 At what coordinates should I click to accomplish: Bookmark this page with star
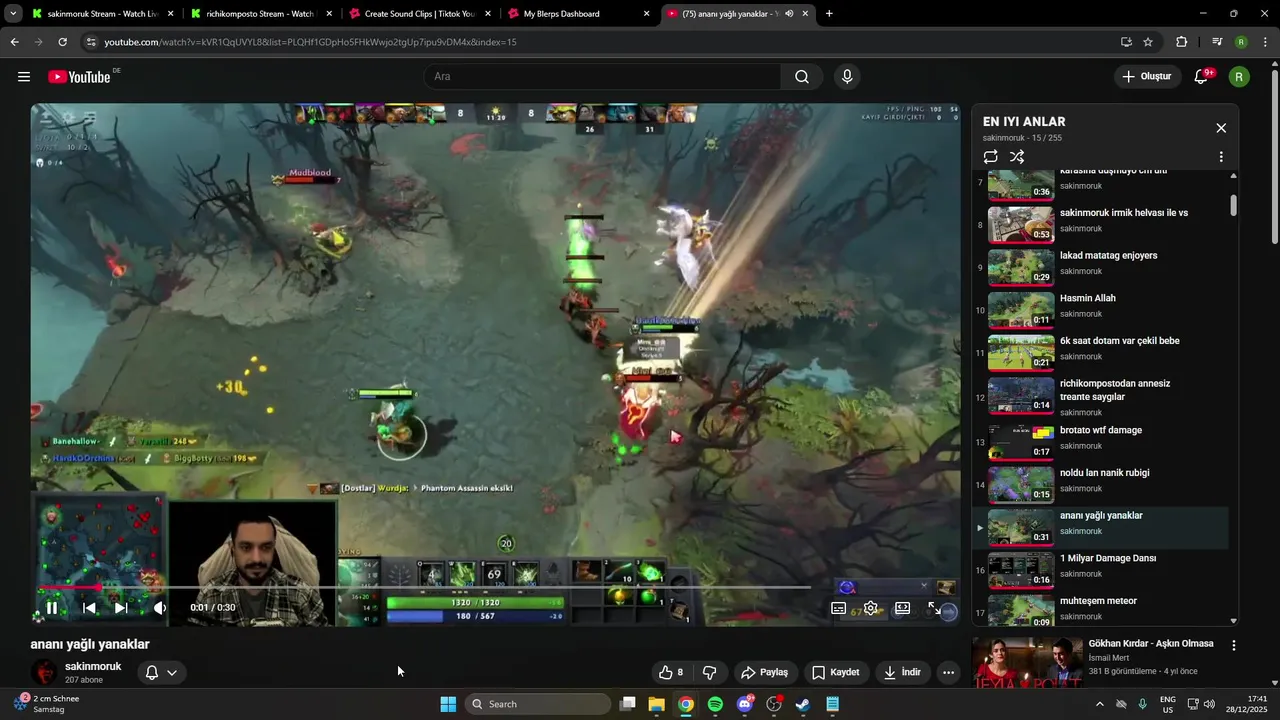[1148, 42]
